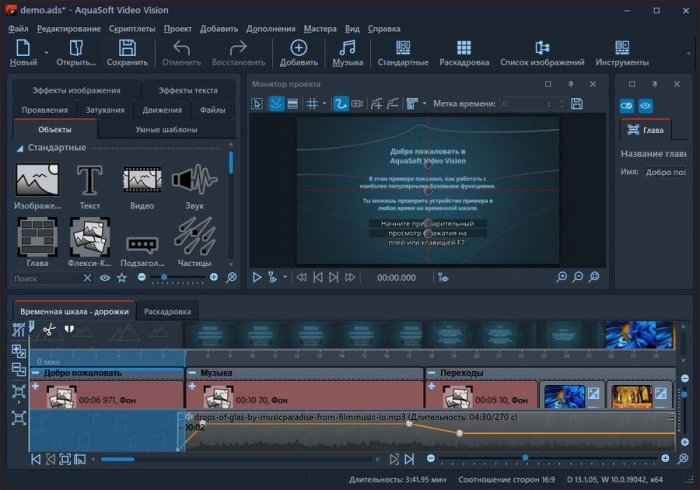Viewport: 700px width, 490px height.
Task: Toggle the eye preview button in the properties panel
Action: click(x=646, y=104)
